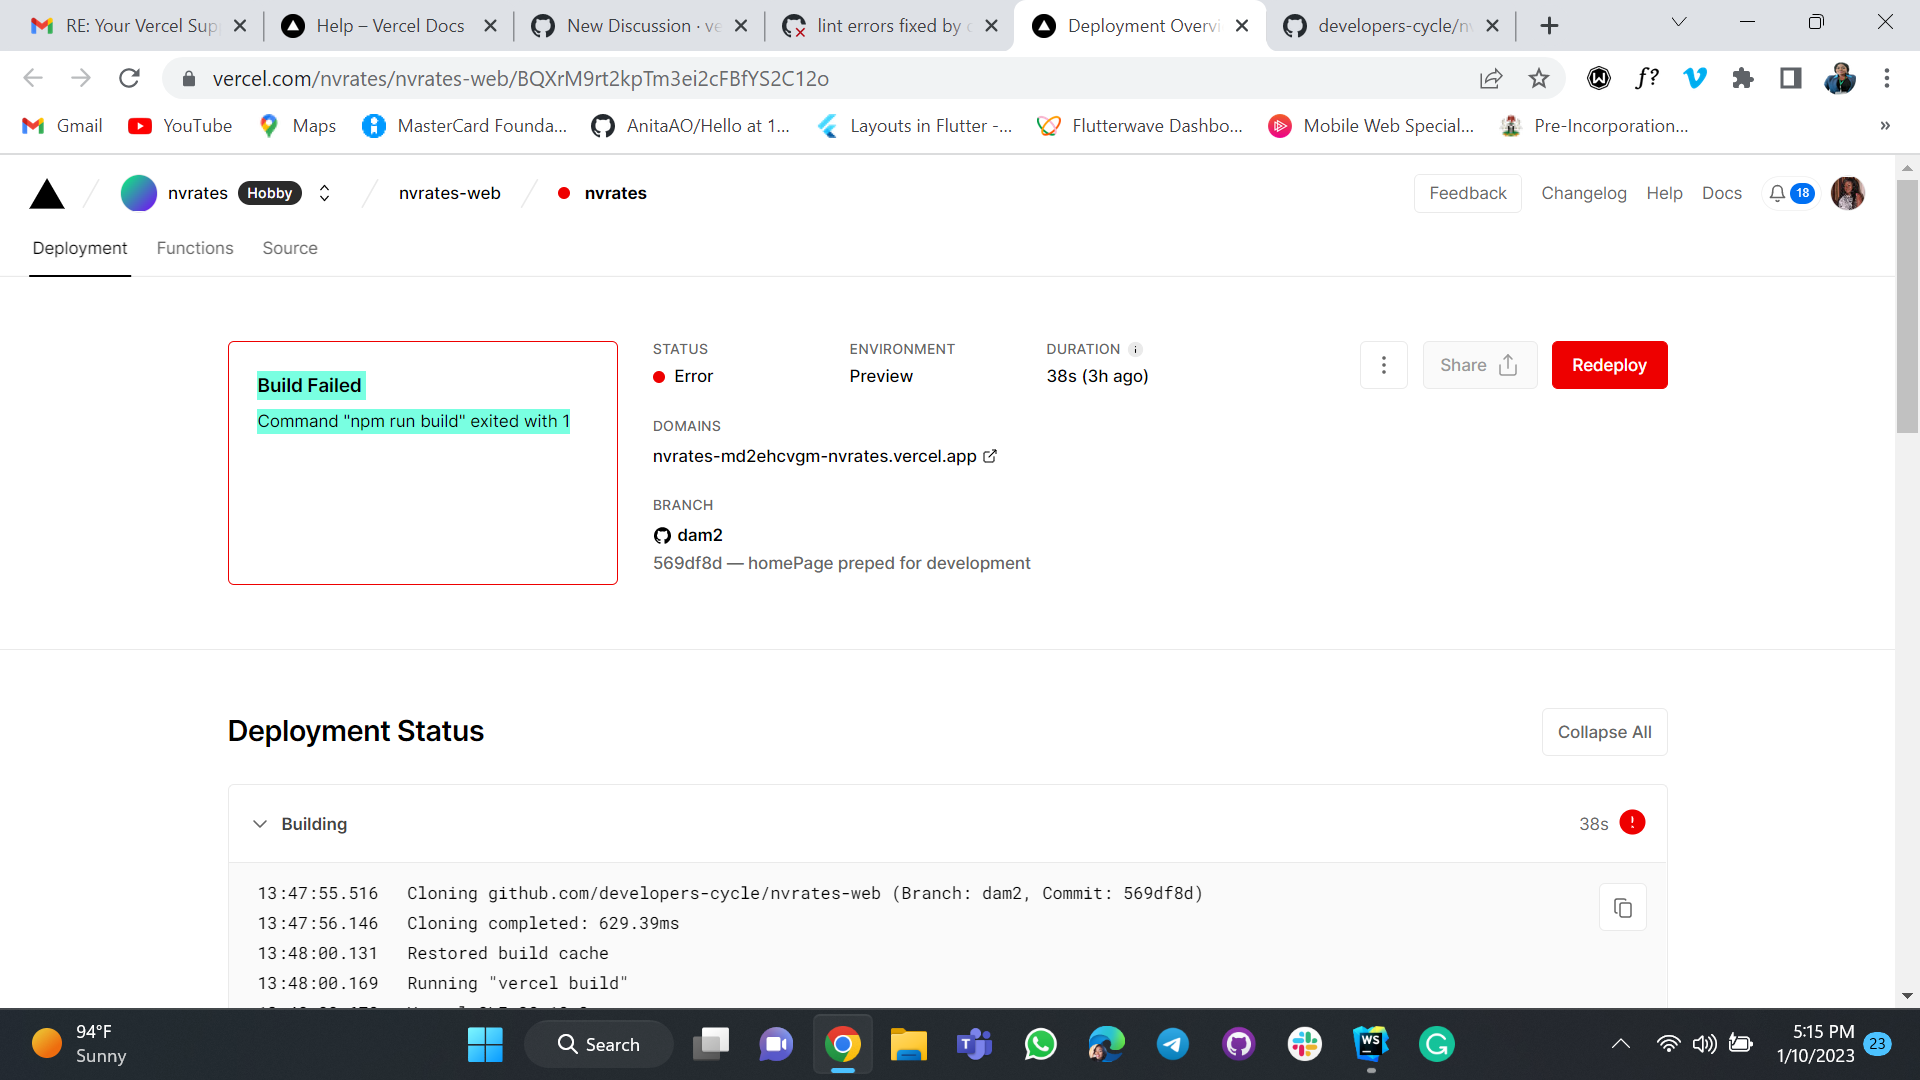This screenshot has width=1920, height=1080.
Task: Click the WordPress extension icon
Action: 1599,78
